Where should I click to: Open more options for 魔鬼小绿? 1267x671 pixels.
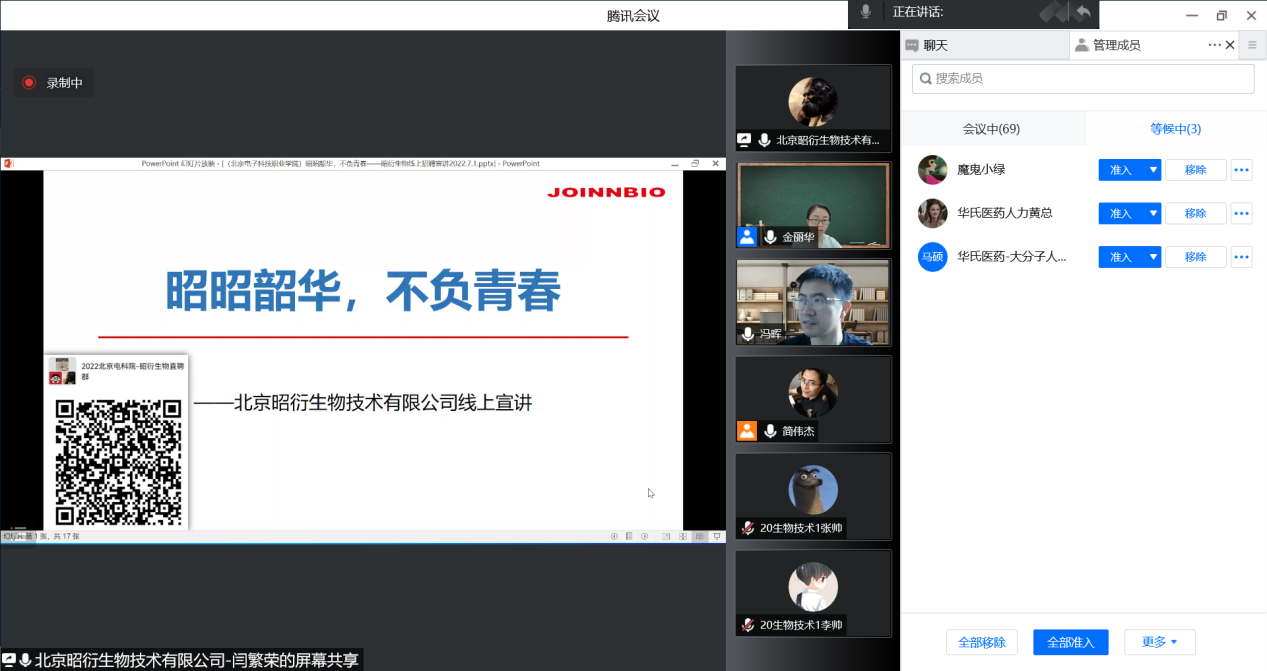(1241, 170)
